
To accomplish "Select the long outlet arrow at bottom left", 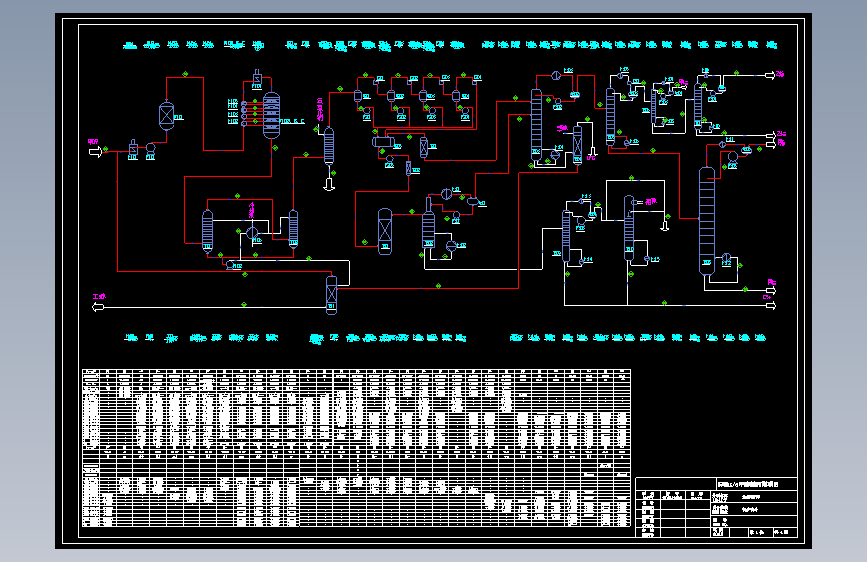I will pos(98,307).
